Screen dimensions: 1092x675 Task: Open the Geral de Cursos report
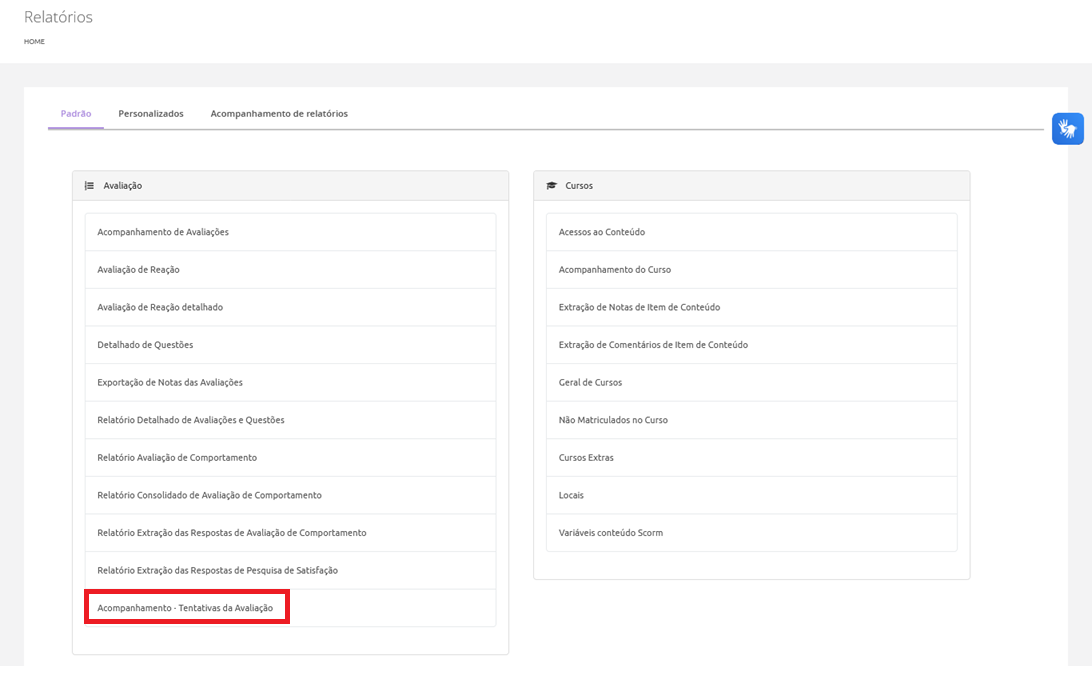(x=751, y=382)
